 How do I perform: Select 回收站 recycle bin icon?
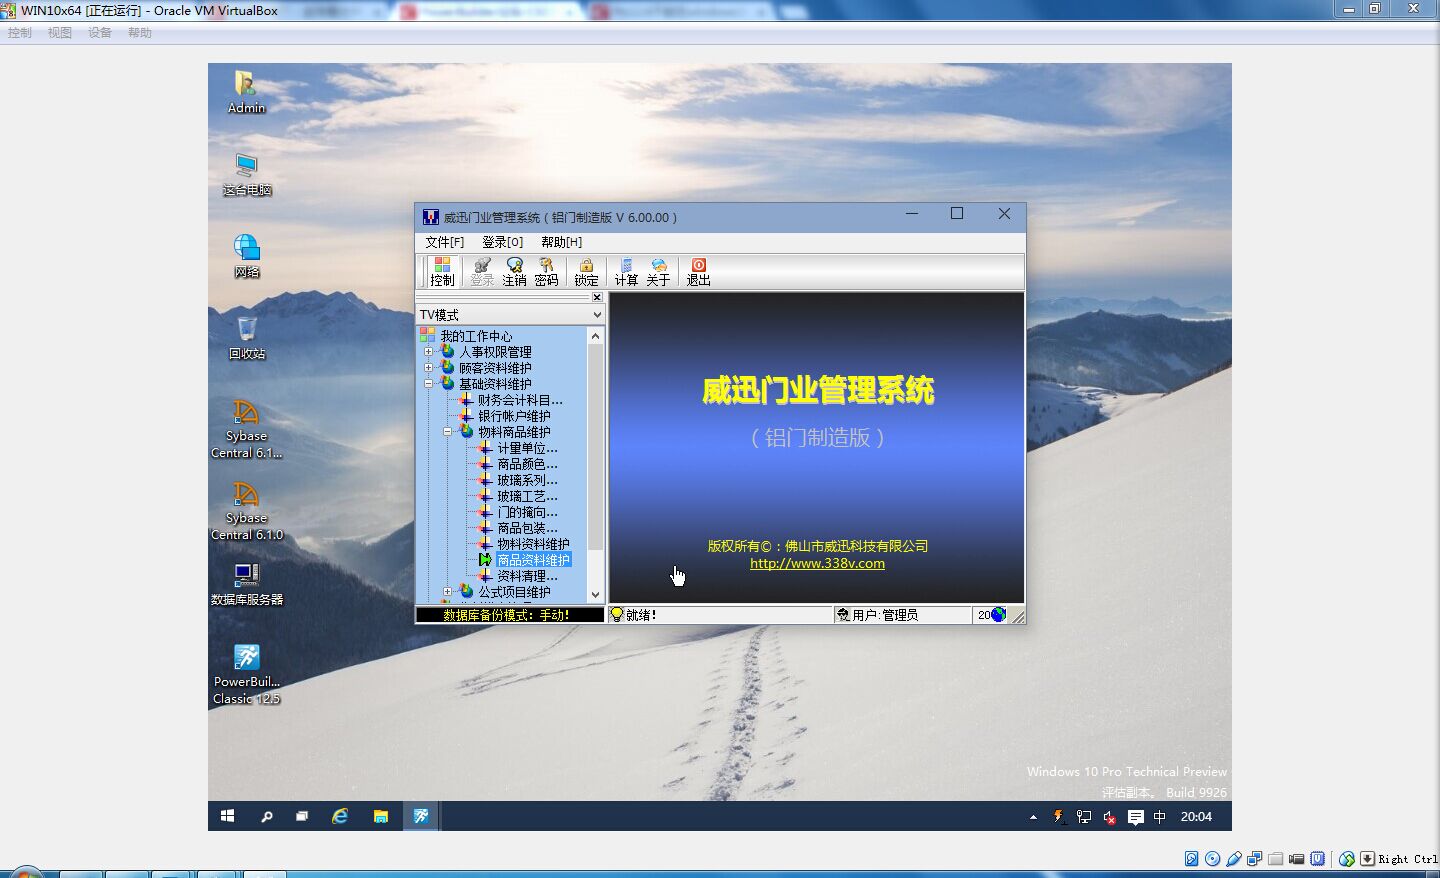pyautogui.click(x=246, y=338)
